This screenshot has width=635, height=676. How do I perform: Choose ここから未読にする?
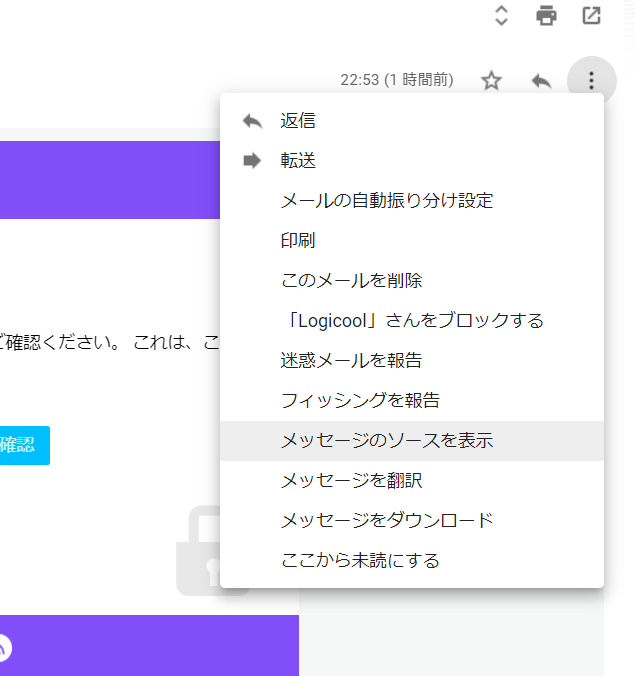(412, 561)
